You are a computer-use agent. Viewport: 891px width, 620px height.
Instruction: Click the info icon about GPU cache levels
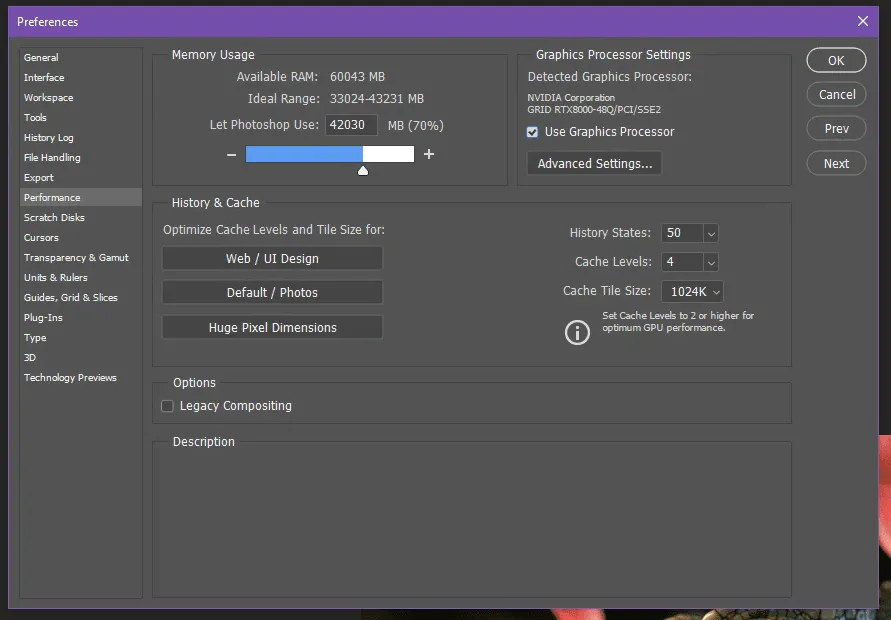coord(577,331)
